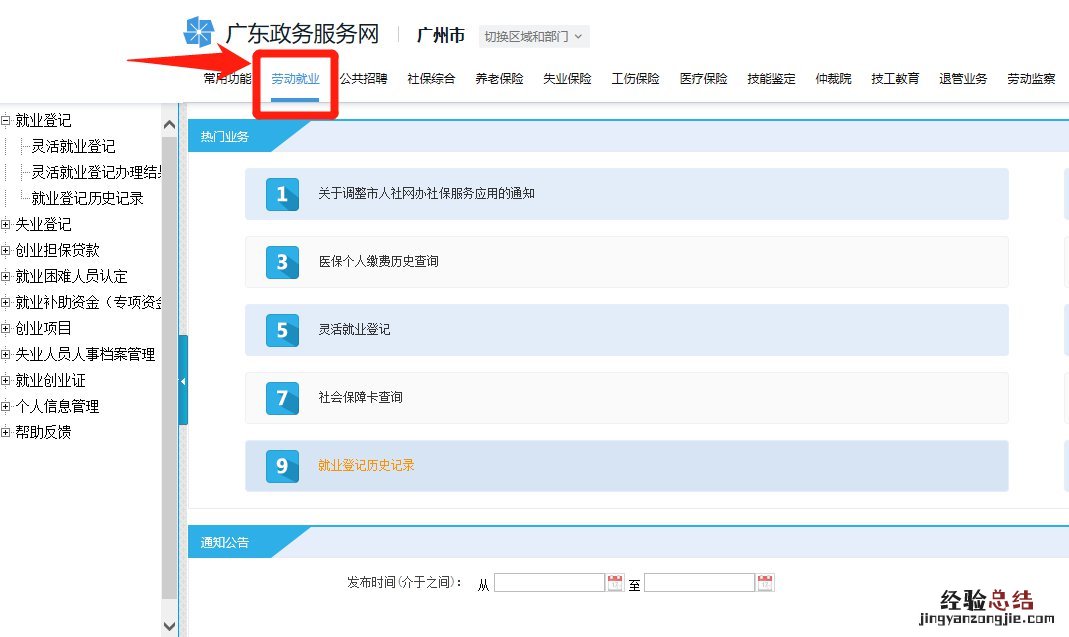1069x637 pixels.
Task: Open 就业登记历史记录 in the sidebar tree
Action: point(87,198)
